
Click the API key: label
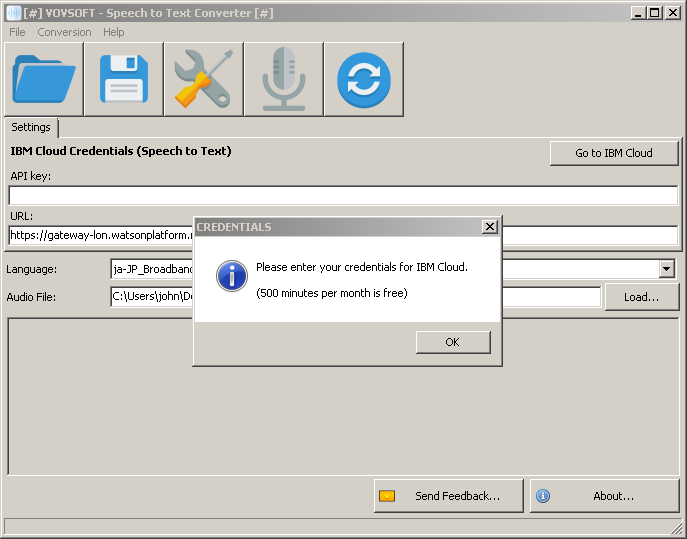(x=31, y=176)
